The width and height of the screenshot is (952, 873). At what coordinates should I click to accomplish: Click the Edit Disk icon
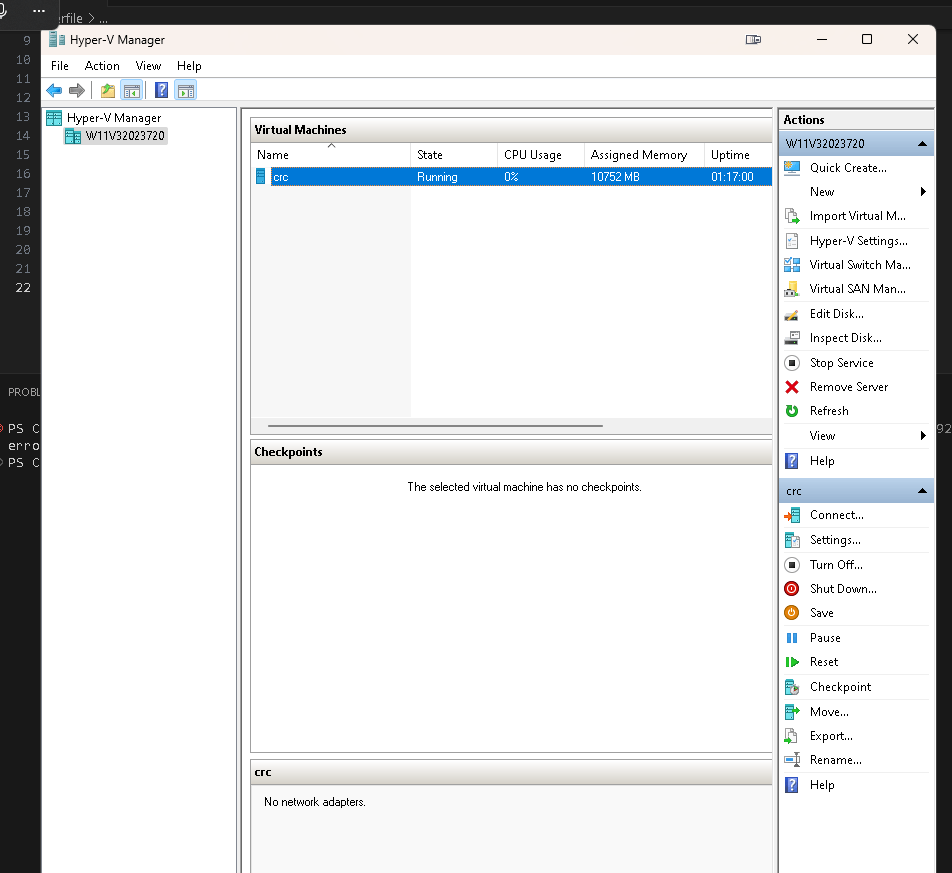click(x=792, y=314)
